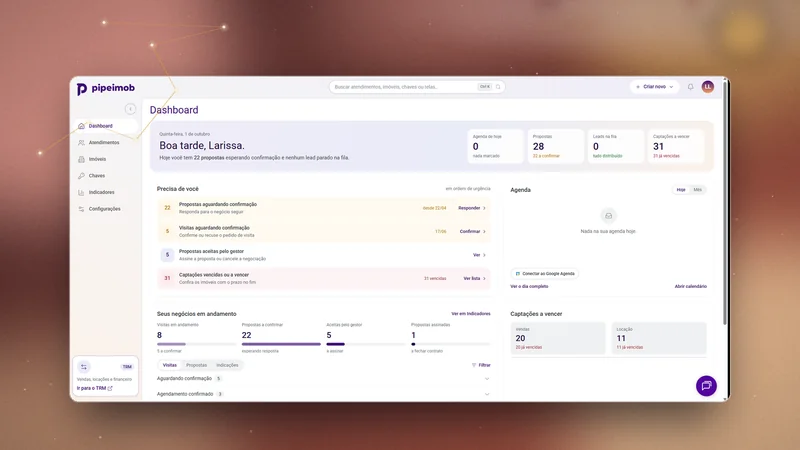800x450 pixels.
Task: Switch the Agenda view to Mês
Action: click(x=697, y=190)
